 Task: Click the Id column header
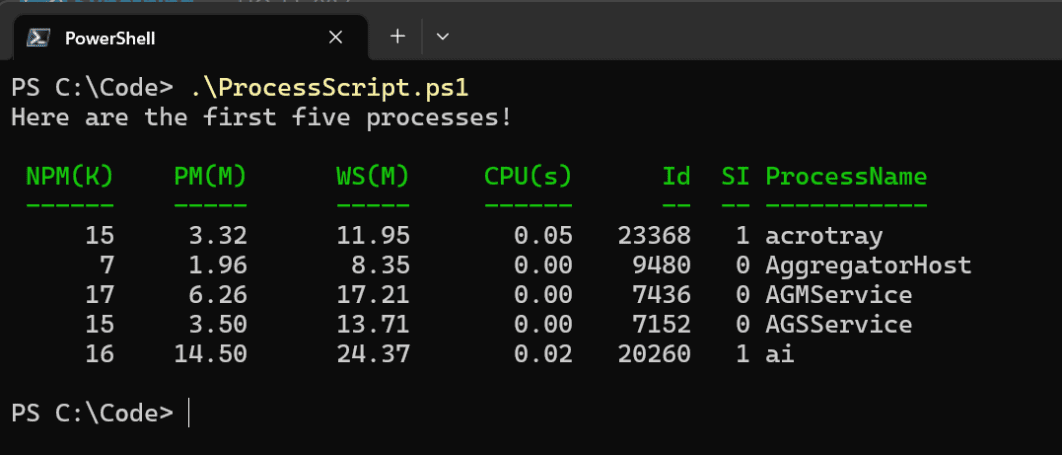coord(676,177)
